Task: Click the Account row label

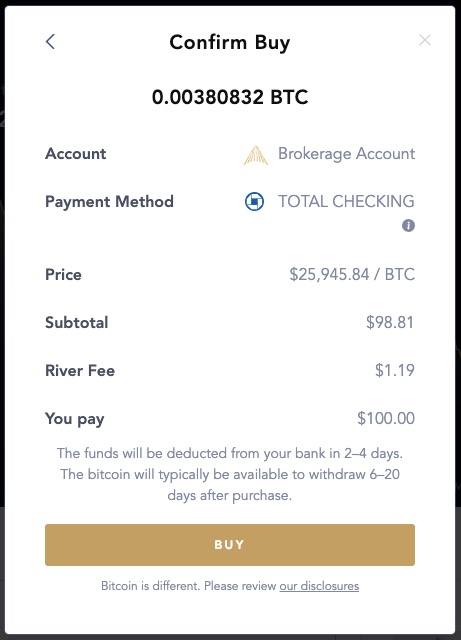Action: (76, 153)
